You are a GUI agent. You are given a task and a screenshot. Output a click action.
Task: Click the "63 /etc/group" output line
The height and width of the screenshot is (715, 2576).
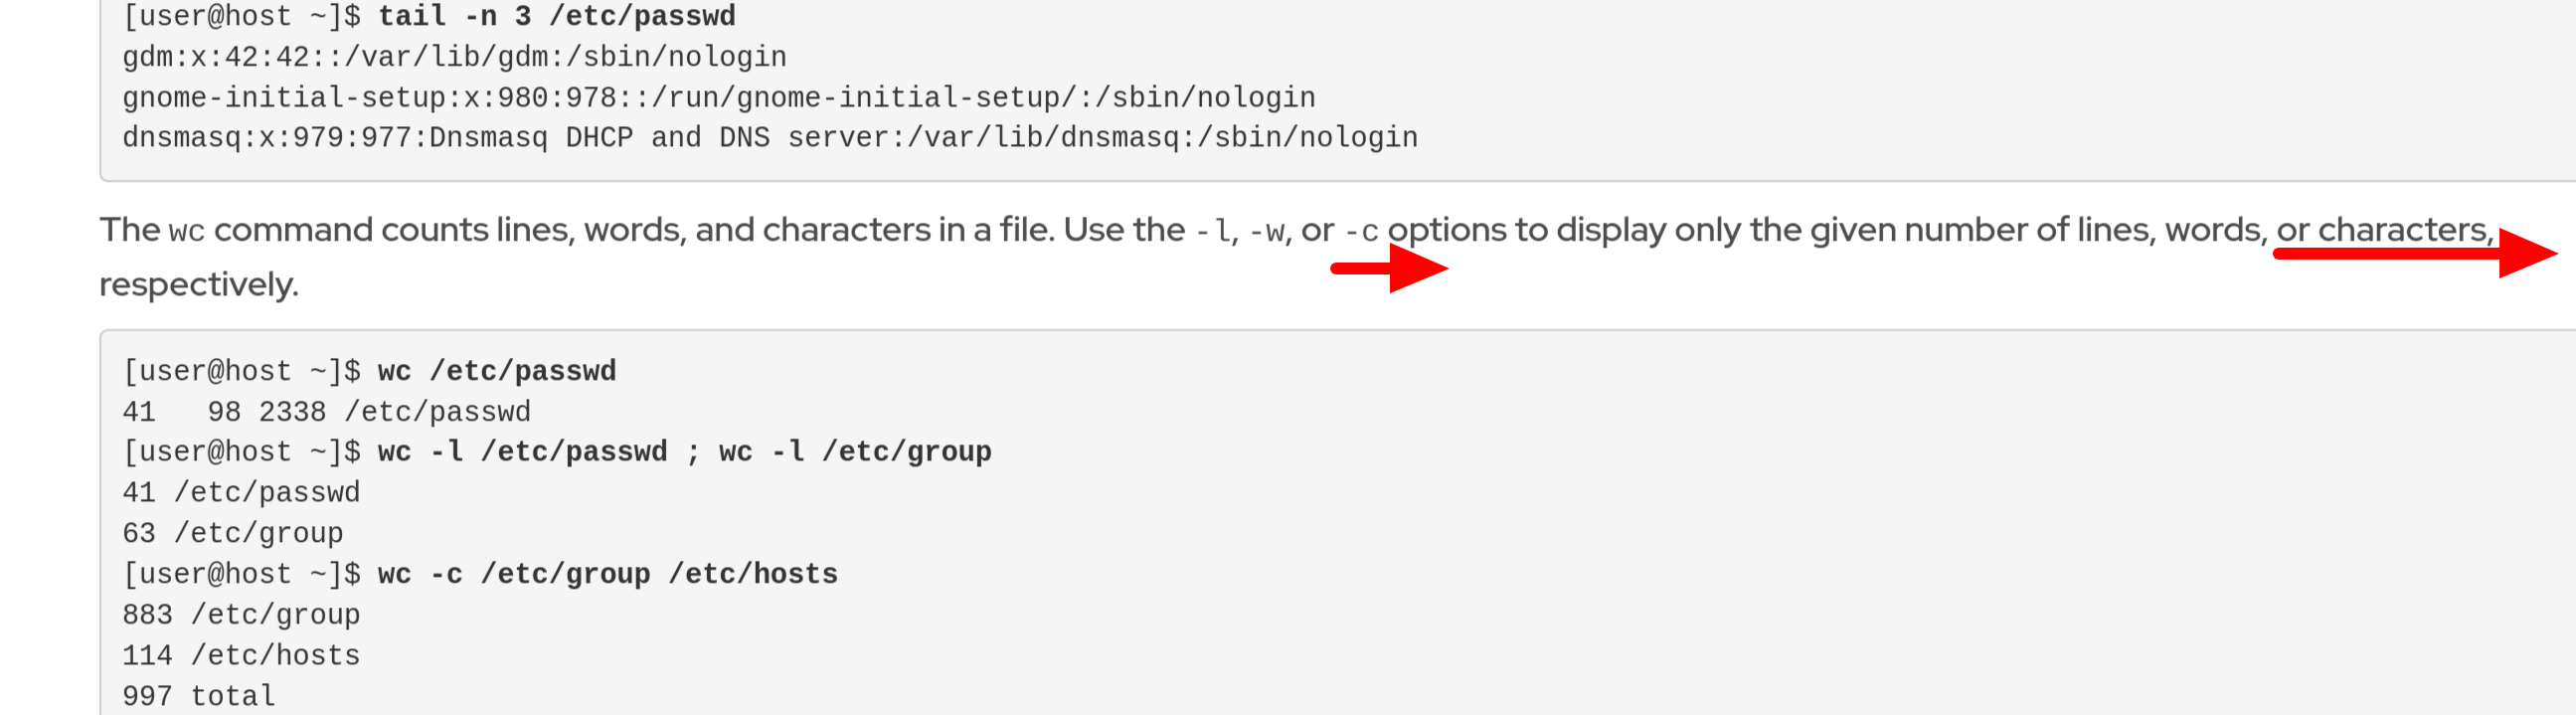pyautogui.click(x=232, y=533)
